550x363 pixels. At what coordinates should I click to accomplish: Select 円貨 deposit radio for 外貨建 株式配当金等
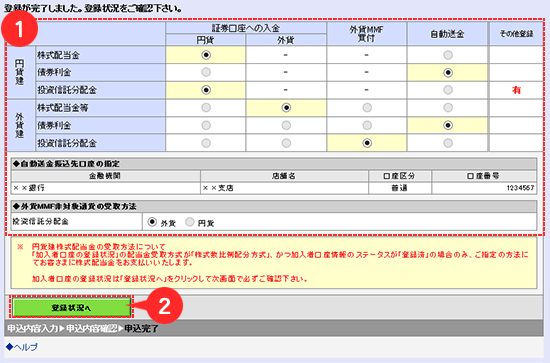[x=206, y=108]
